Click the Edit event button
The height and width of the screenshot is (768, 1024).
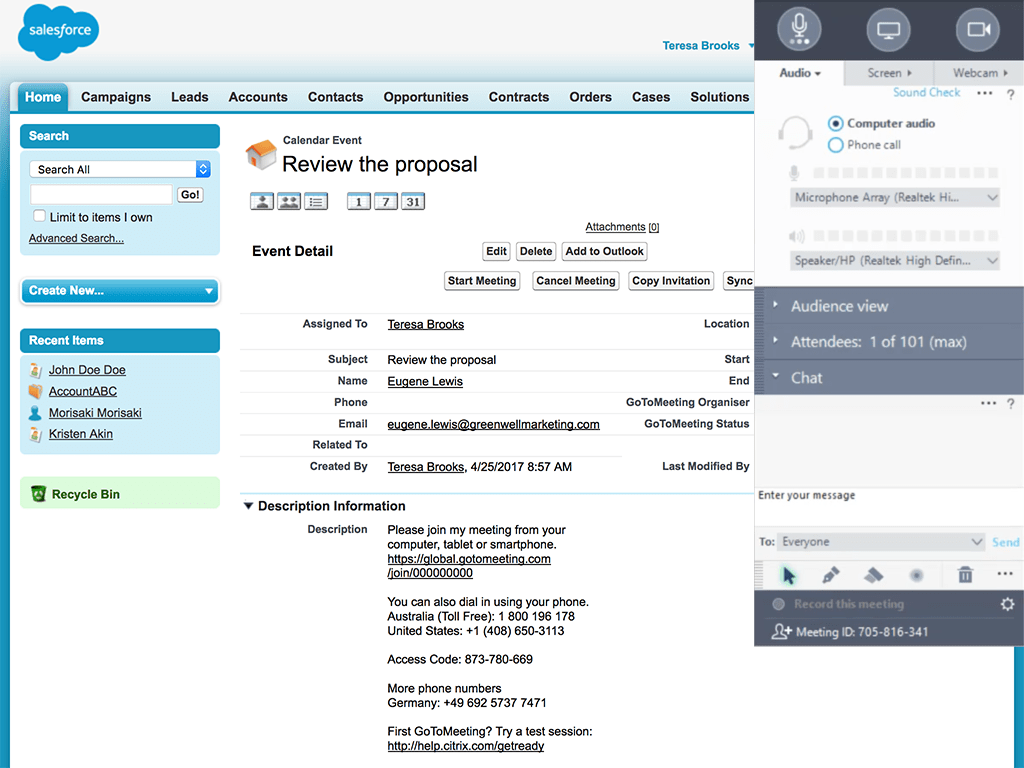[496, 251]
